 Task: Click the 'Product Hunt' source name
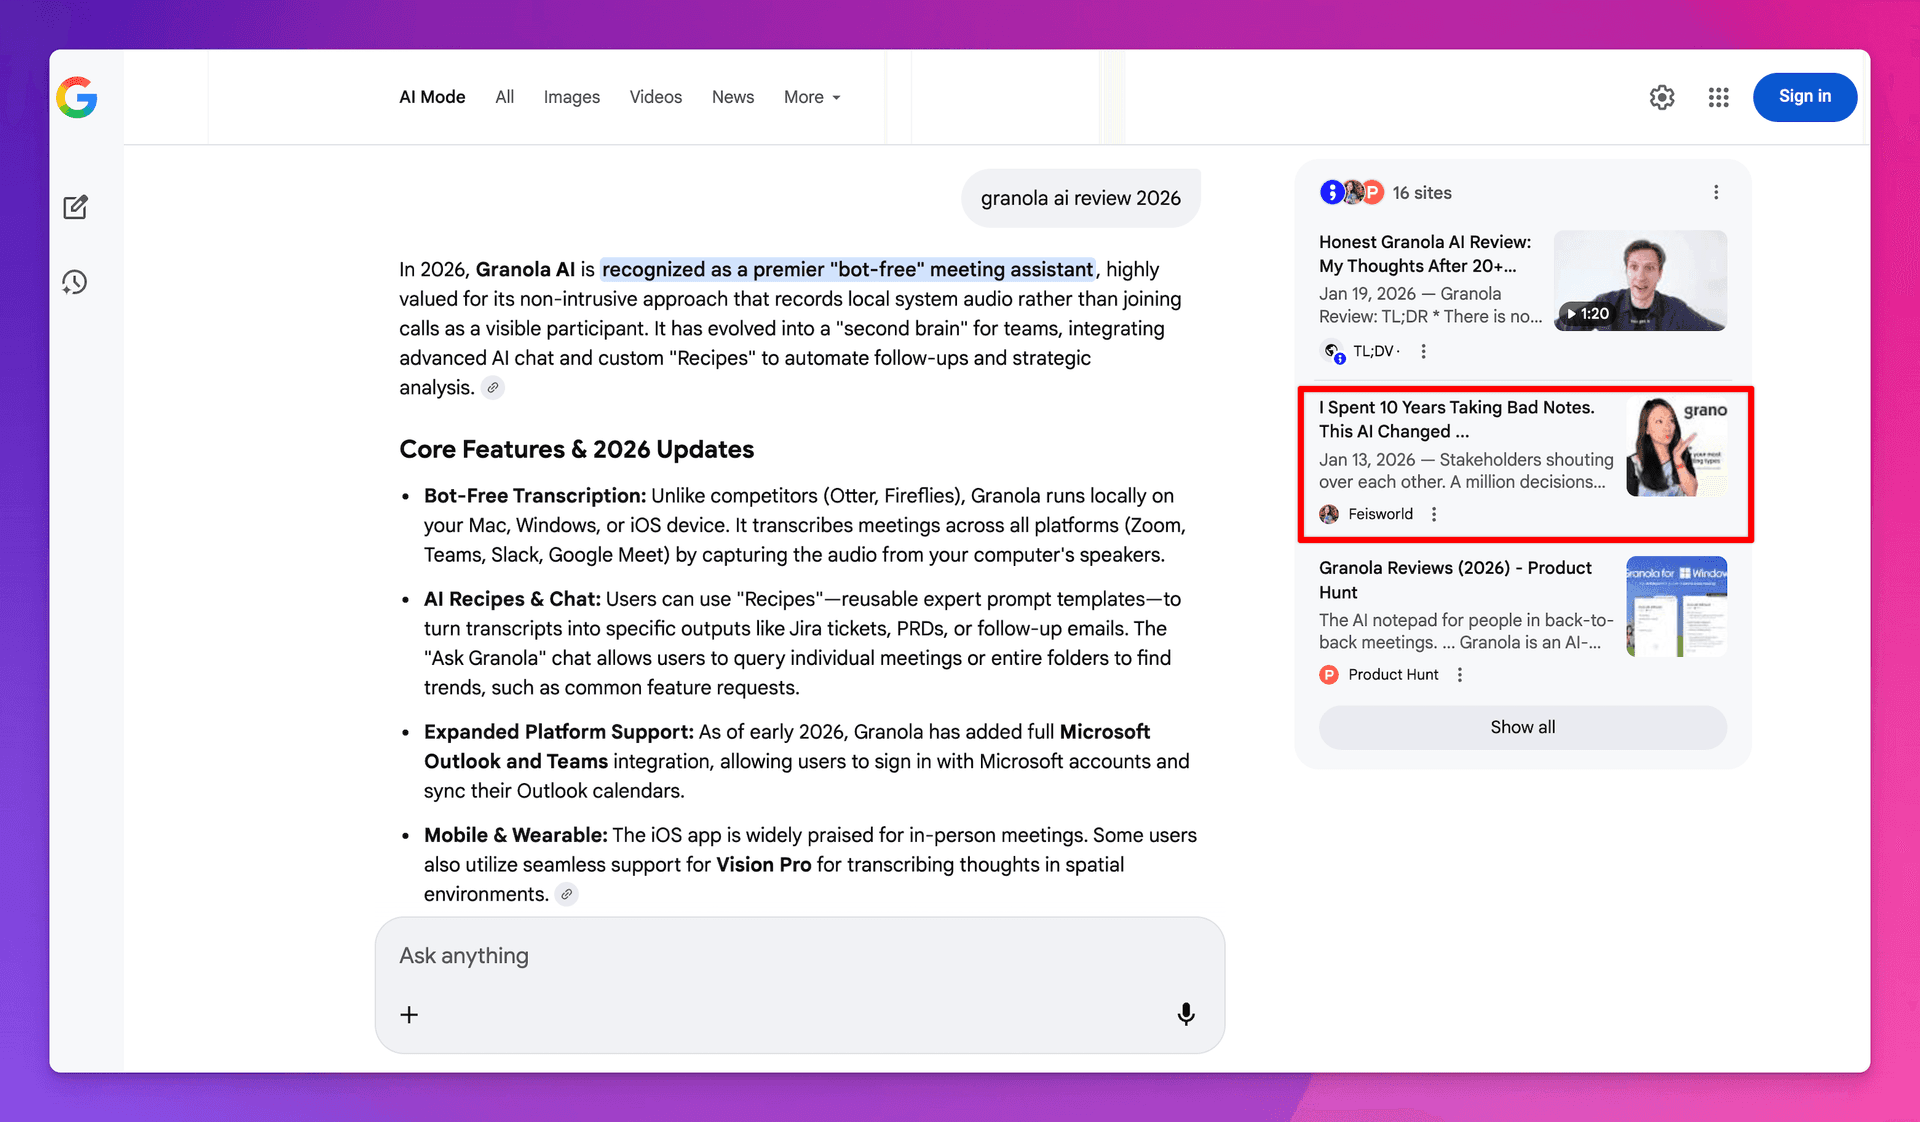tap(1393, 675)
